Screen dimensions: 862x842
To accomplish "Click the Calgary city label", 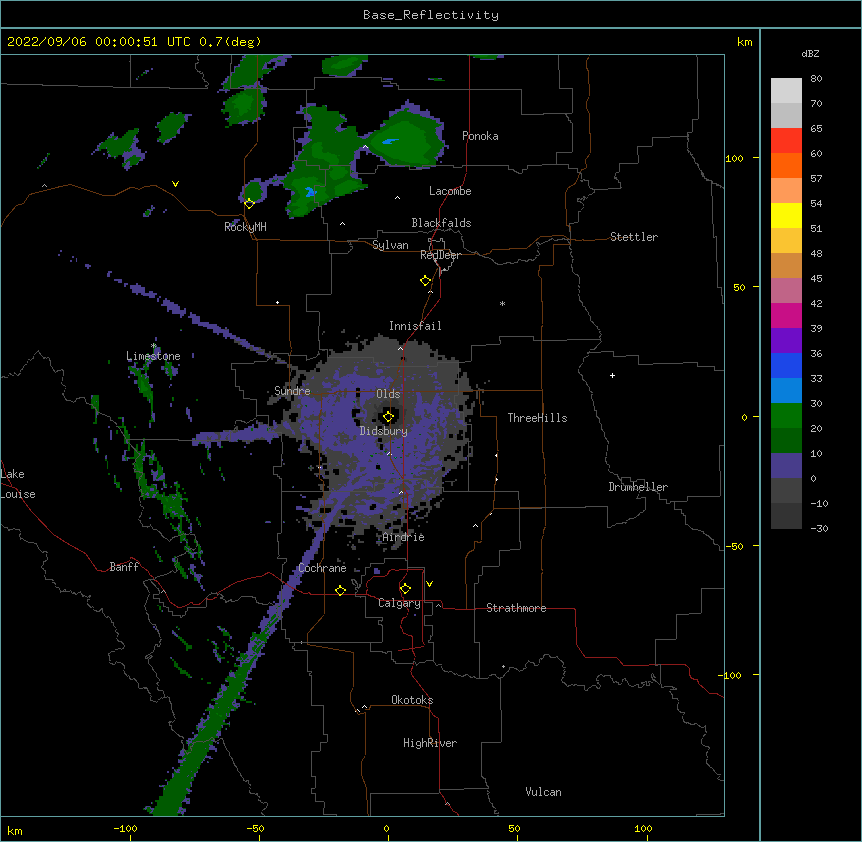I will click(x=399, y=603).
